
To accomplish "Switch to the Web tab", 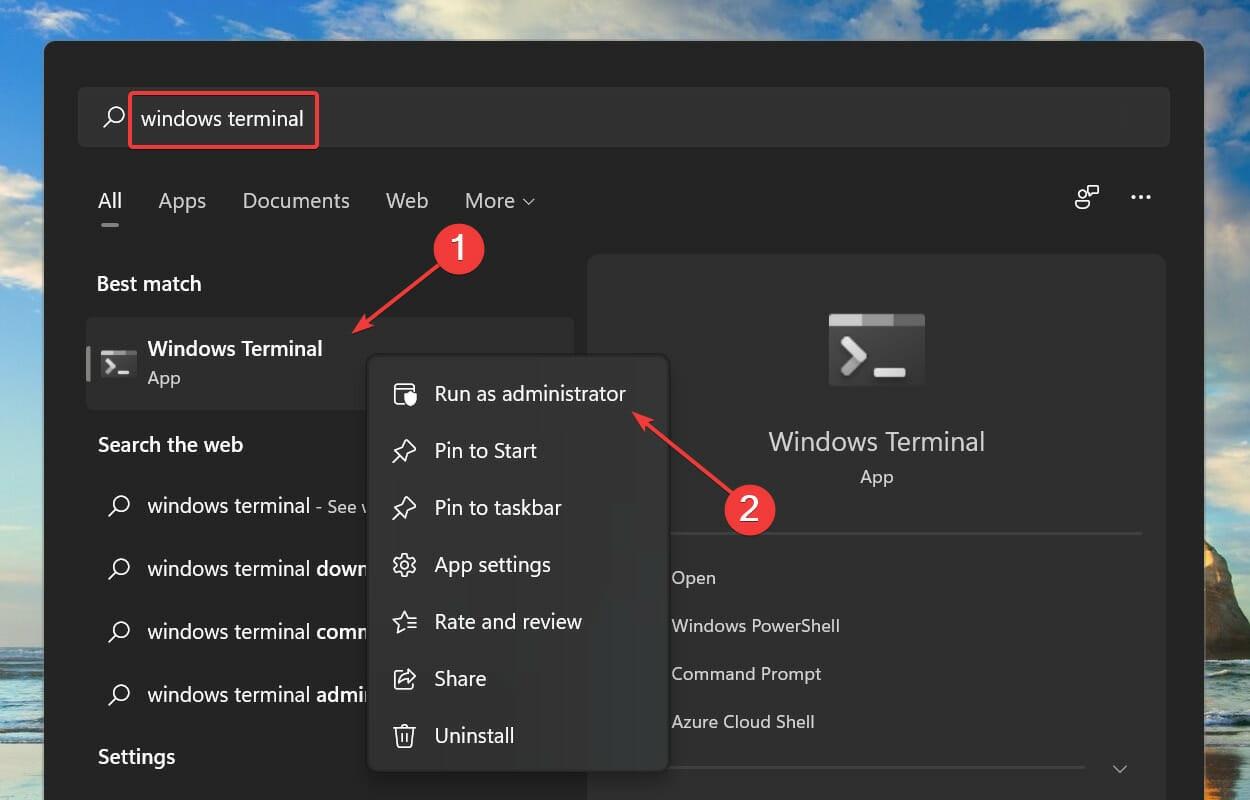I will tap(407, 200).
